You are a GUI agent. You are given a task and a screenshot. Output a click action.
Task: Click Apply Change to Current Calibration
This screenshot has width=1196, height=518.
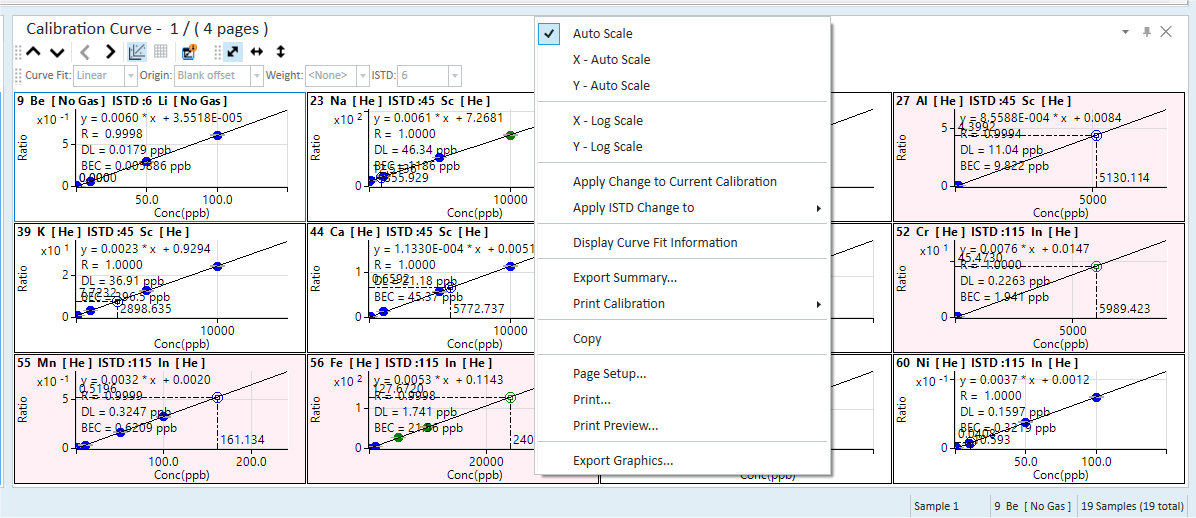tap(683, 182)
